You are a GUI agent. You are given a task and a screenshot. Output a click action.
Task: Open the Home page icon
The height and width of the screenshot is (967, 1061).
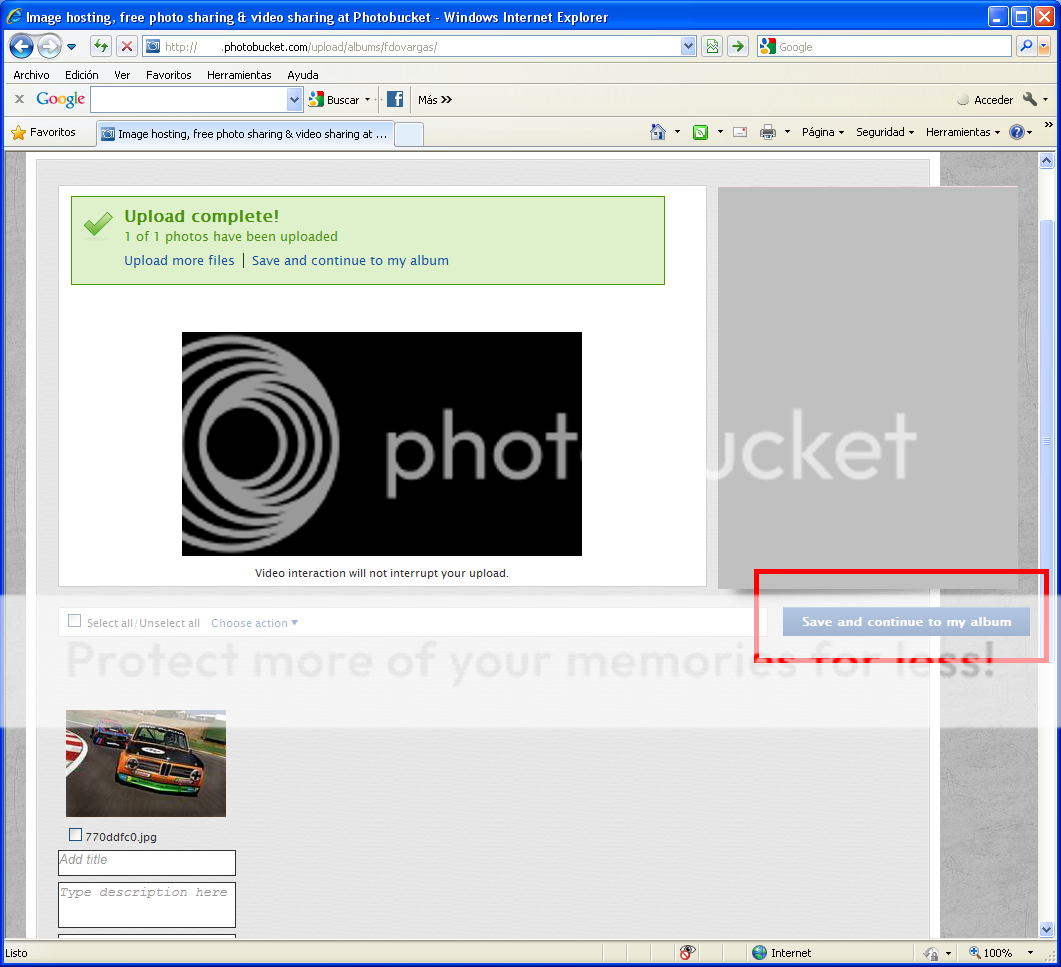(657, 132)
